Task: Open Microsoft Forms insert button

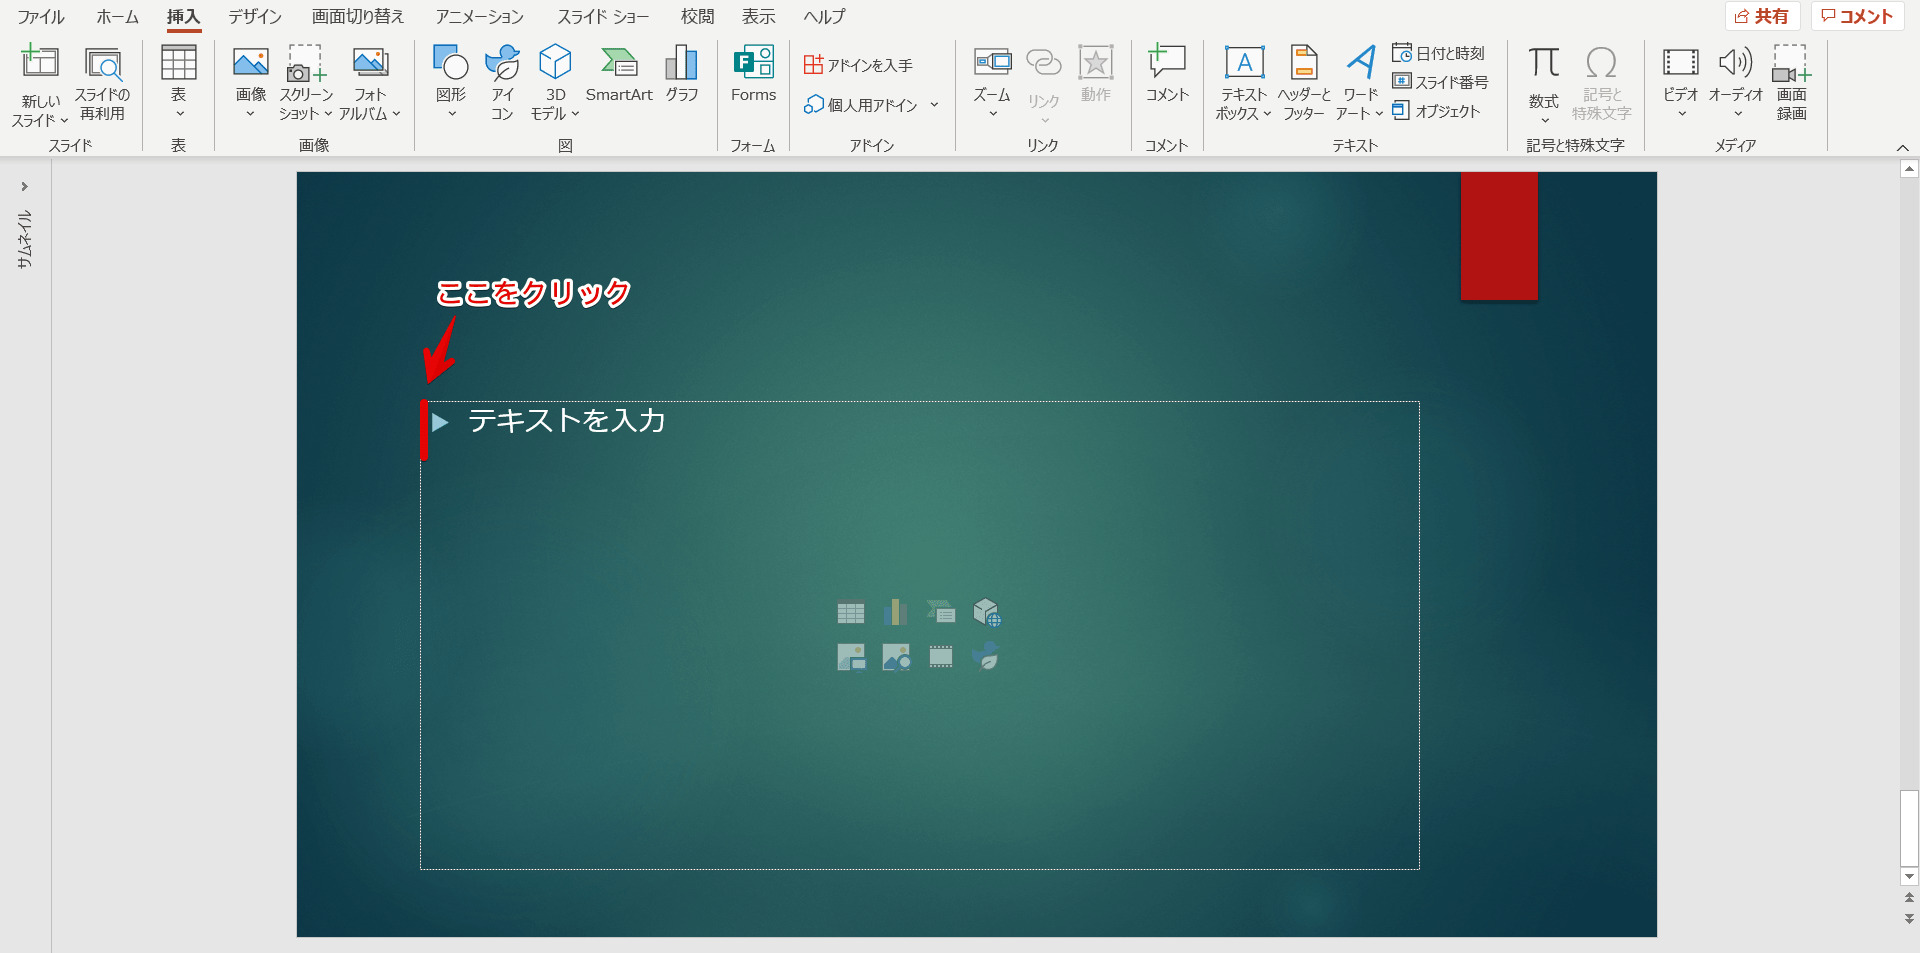Action: (753, 75)
